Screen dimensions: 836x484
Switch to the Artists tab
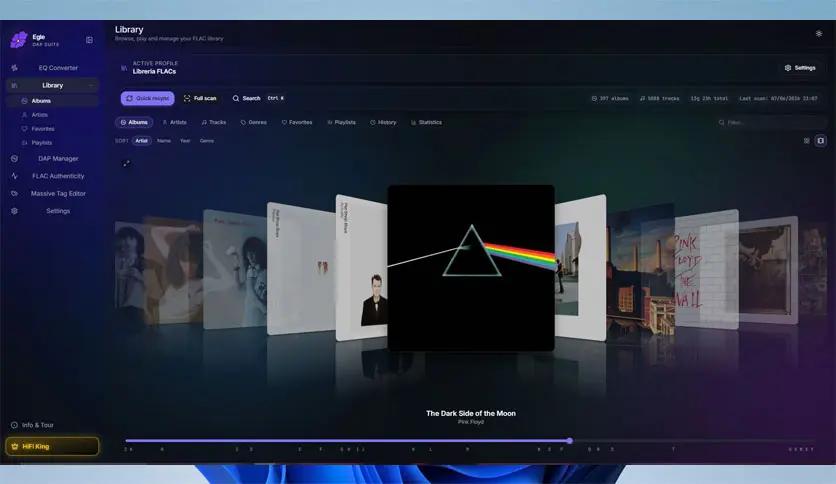174,123
